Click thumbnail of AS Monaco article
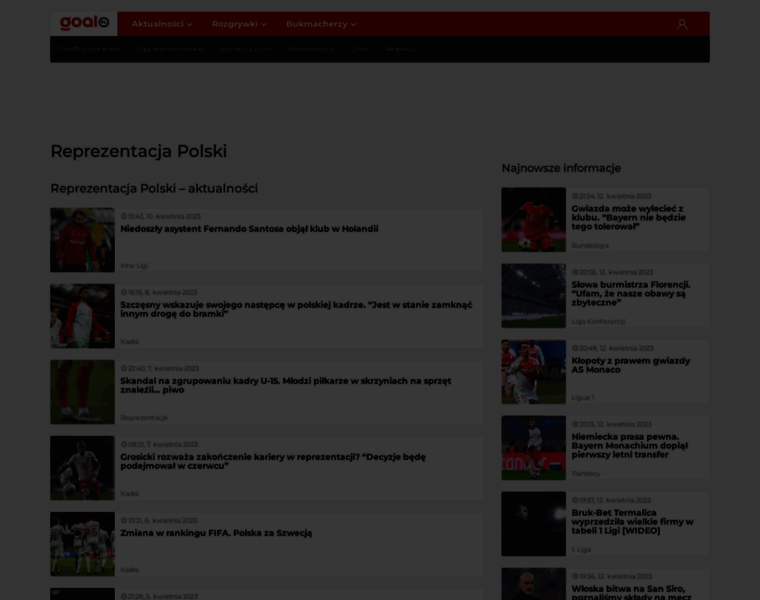Image resolution: width=760 pixels, height=600 pixels. tap(534, 372)
